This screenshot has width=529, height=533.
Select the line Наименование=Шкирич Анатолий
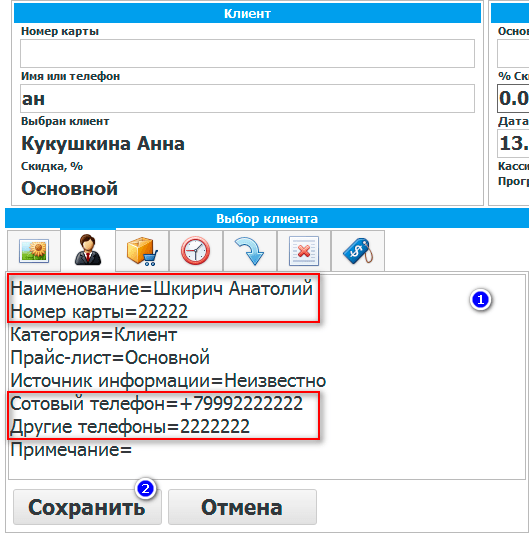click(161, 289)
